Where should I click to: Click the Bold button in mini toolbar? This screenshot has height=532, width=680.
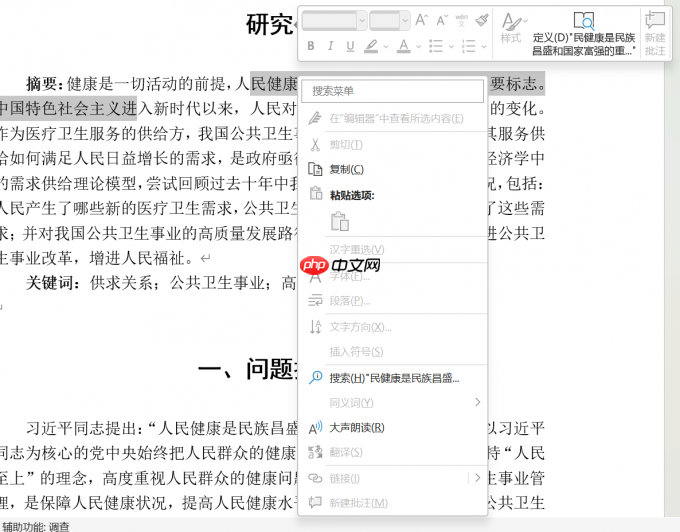311,46
